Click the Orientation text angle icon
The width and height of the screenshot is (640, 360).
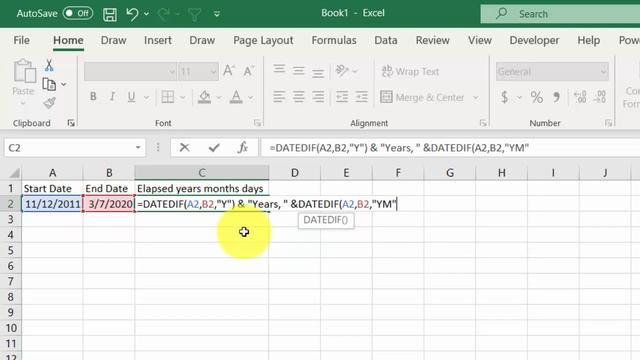pyautogui.click(x=342, y=71)
